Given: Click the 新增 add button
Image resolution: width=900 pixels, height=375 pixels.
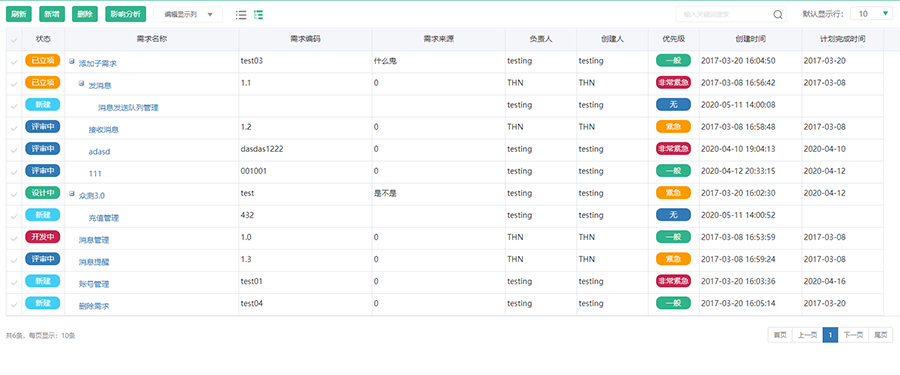Looking at the screenshot, I should coord(52,14).
